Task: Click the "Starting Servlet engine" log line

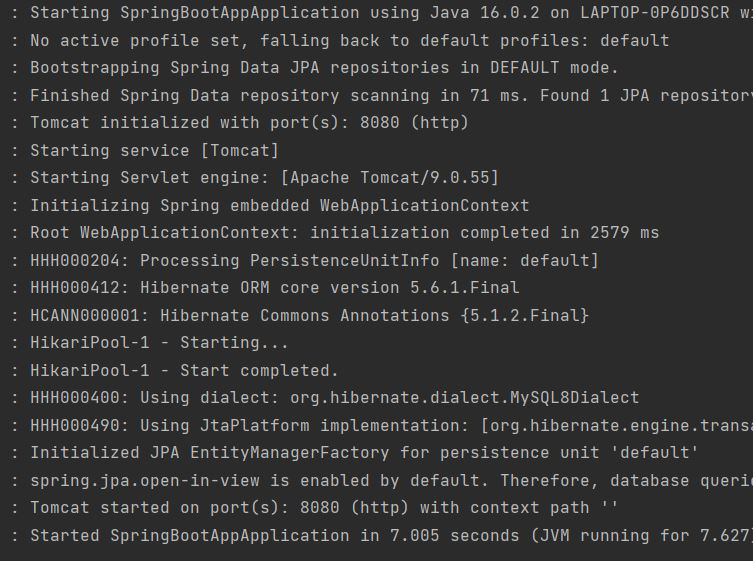Action: [264, 178]
